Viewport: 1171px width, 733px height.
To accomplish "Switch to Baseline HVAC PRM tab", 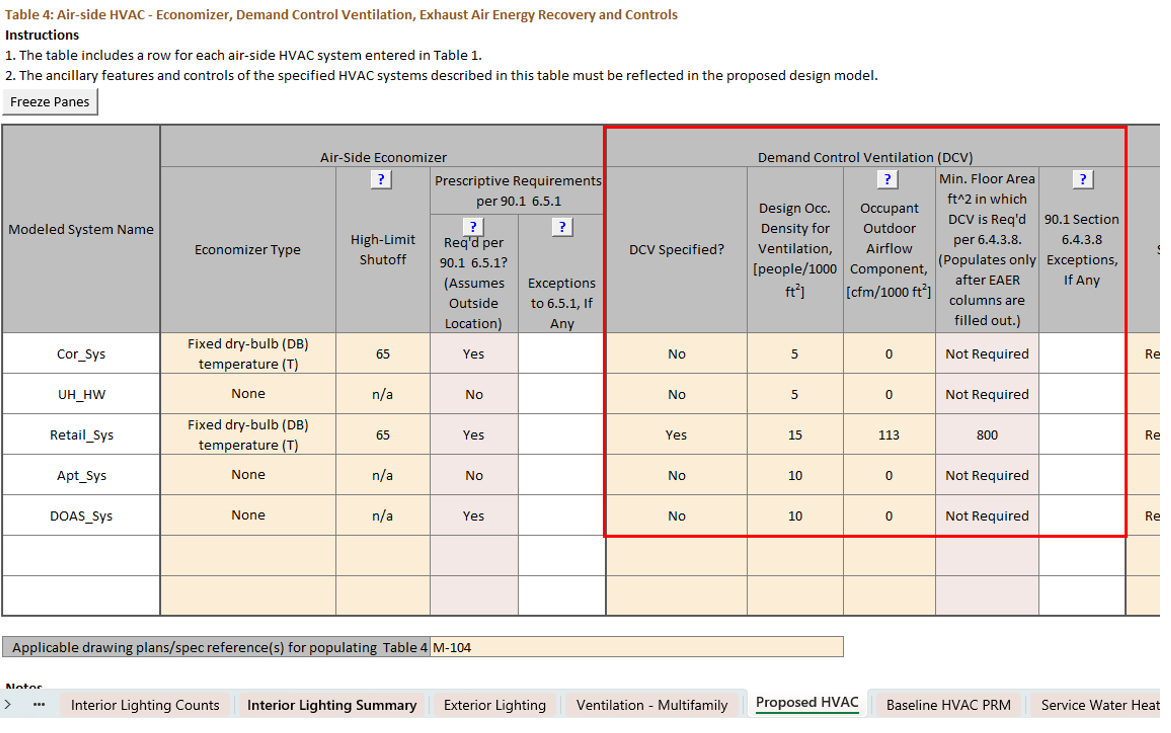I will 948,705.
